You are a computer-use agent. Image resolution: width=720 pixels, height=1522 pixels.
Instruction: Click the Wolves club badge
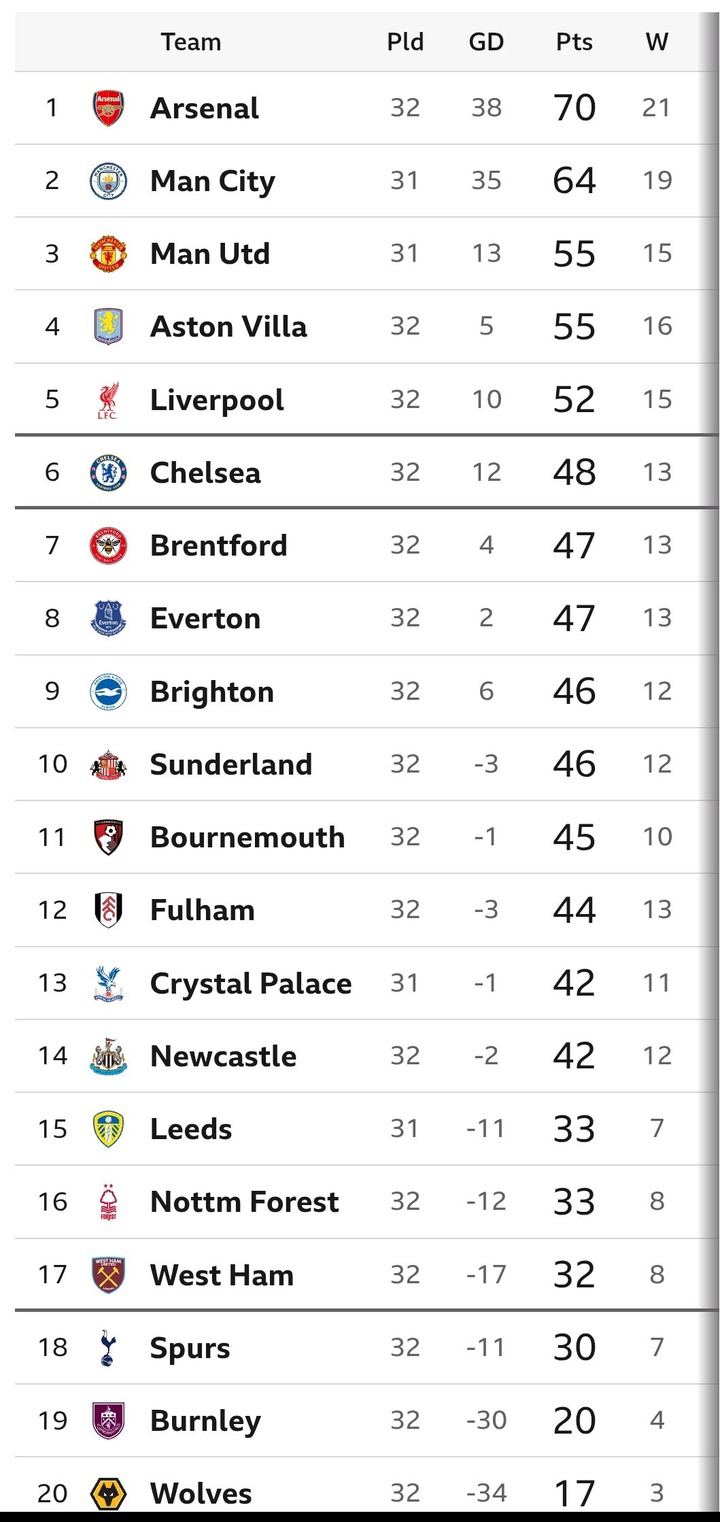click(x=108, y=1494)
